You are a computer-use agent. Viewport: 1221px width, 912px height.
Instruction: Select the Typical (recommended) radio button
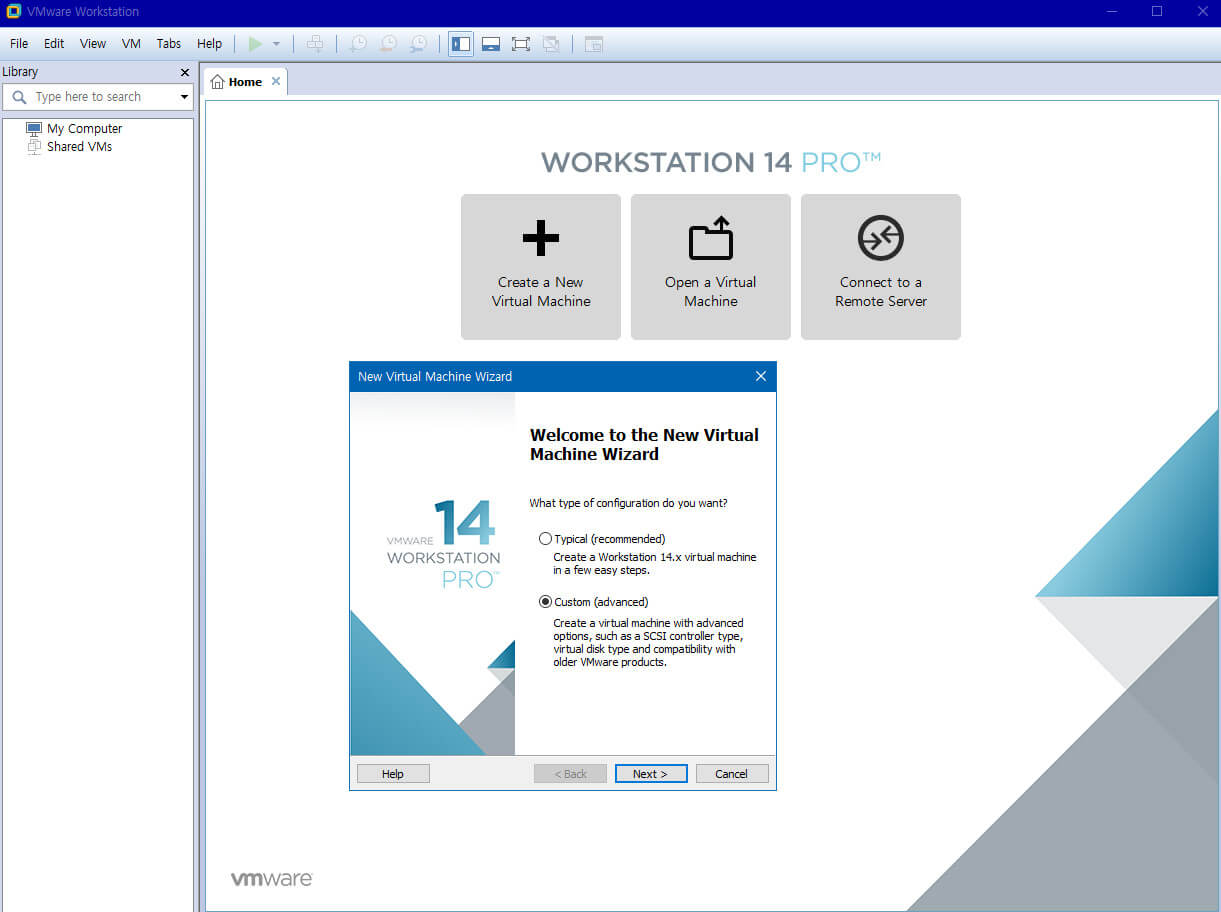545,539
